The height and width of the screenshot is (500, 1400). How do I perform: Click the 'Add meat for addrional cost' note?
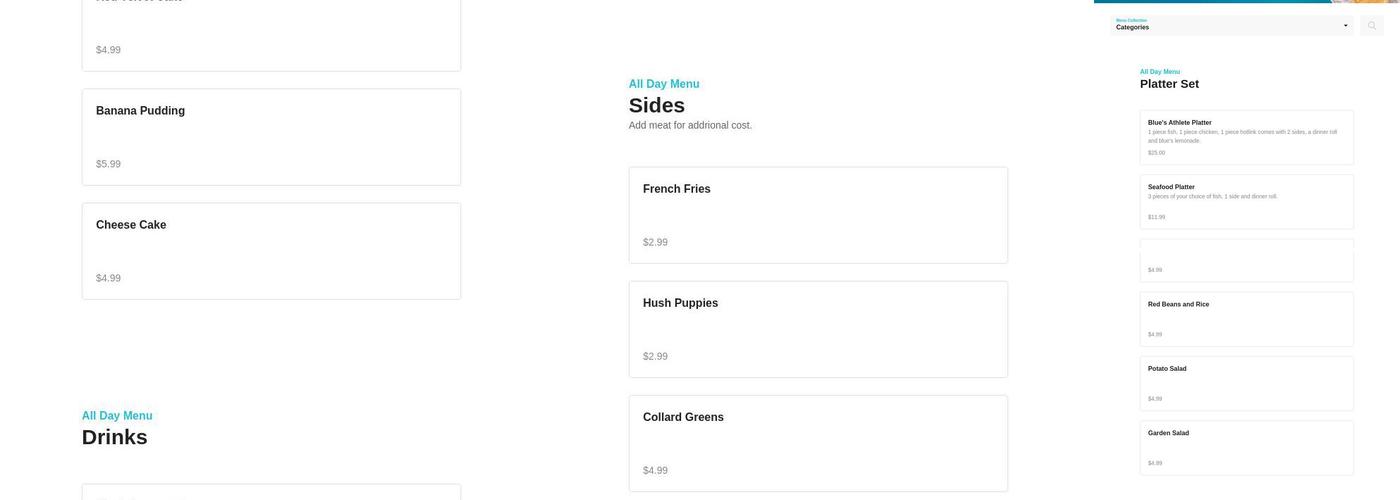(690, 125)
